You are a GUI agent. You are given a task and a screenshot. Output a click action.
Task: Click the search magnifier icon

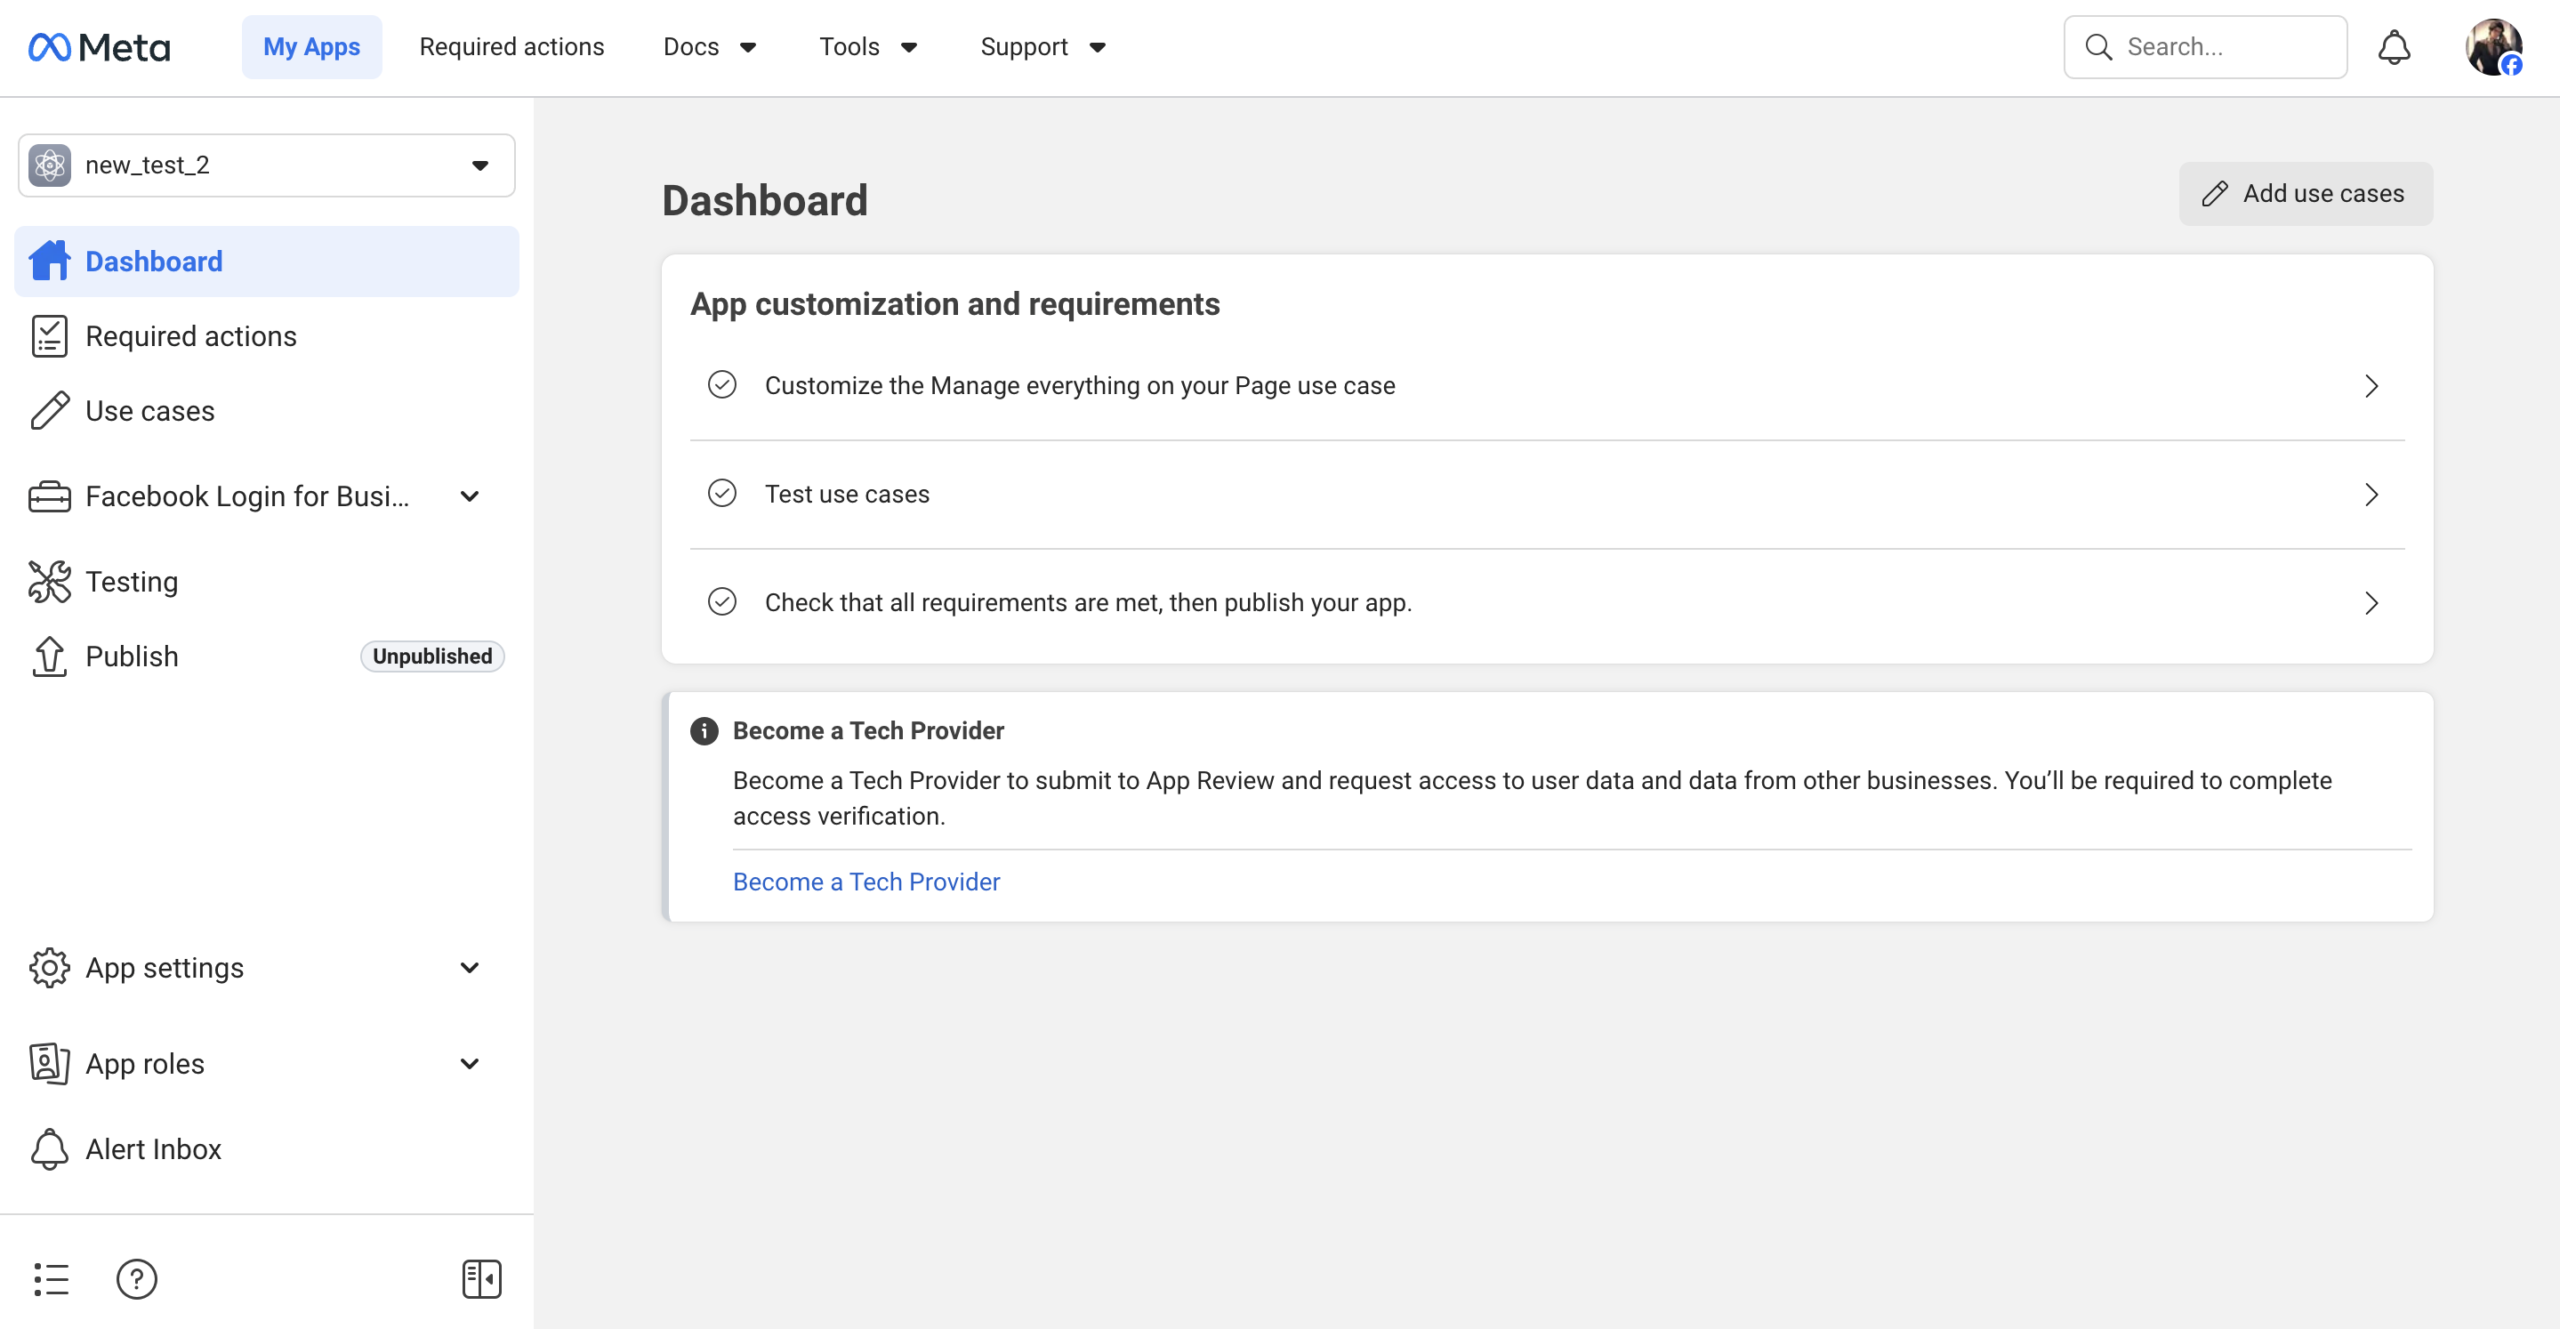2099,47
